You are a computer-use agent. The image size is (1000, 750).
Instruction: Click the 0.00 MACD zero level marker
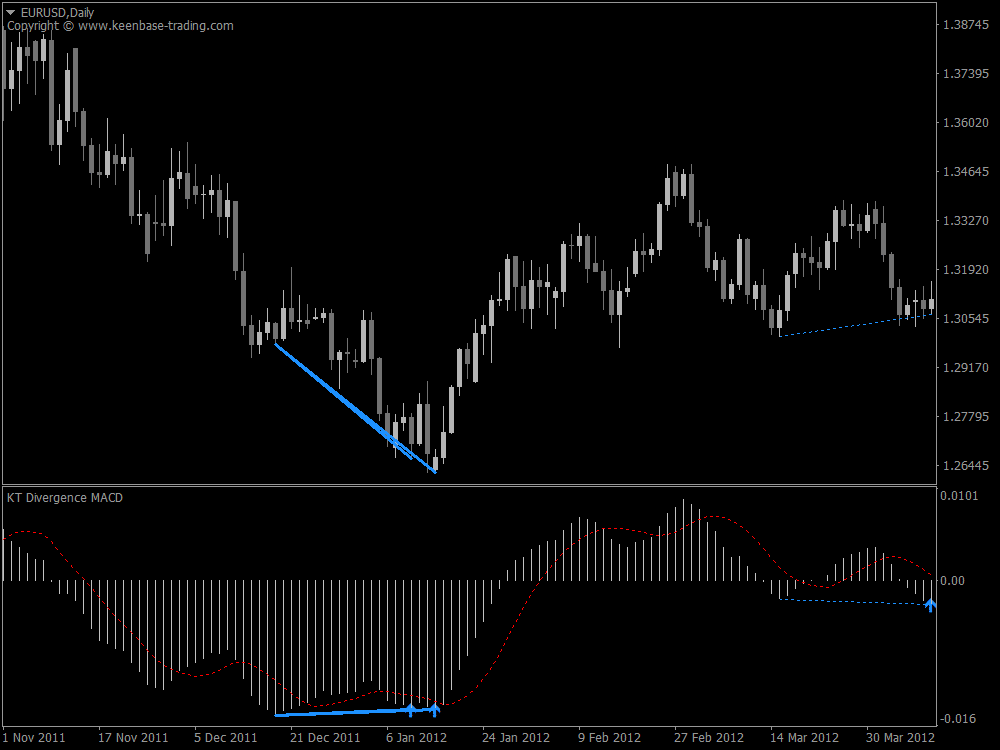point(955,578)
